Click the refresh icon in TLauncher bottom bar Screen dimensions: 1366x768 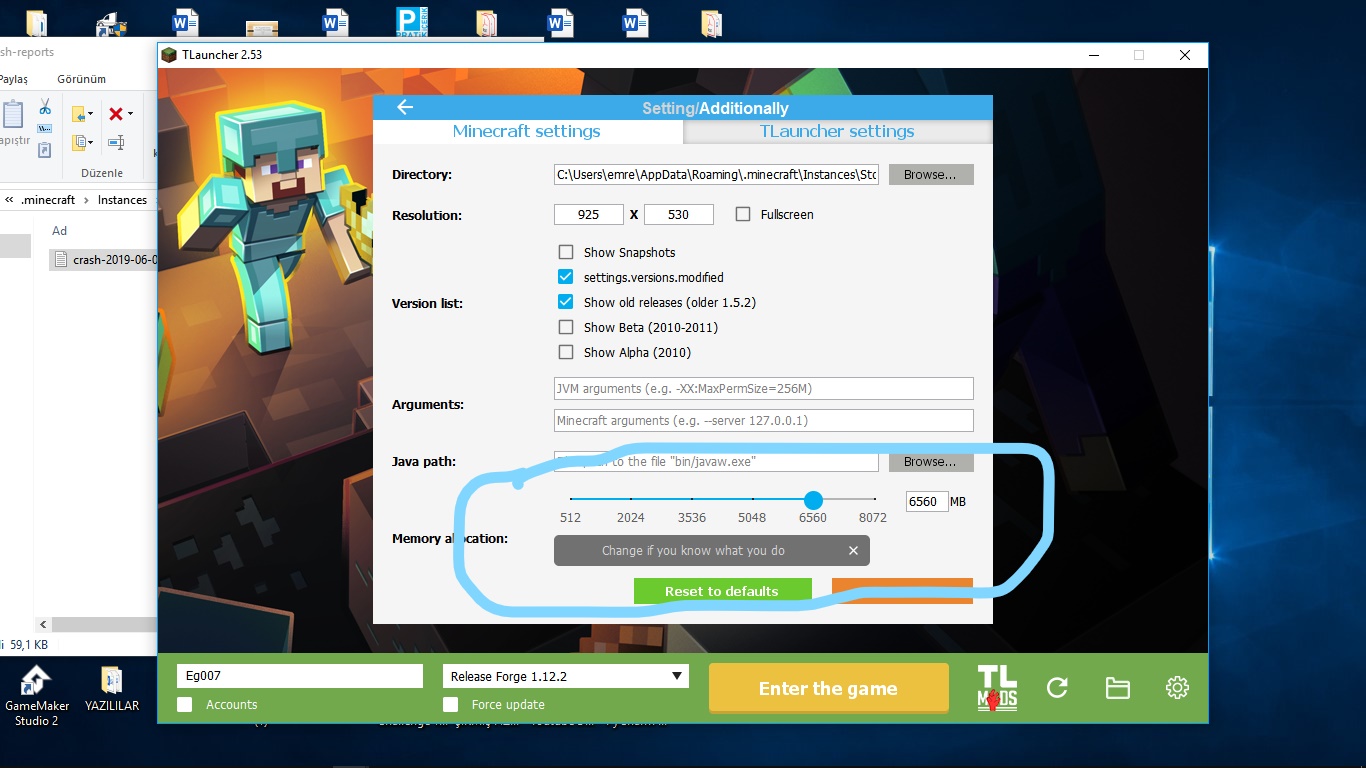(1057, 688)
